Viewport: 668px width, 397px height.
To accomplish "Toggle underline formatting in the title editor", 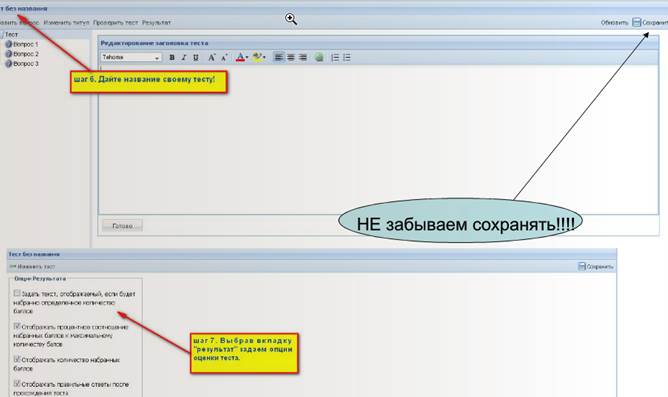I will [x=196, y=57].
